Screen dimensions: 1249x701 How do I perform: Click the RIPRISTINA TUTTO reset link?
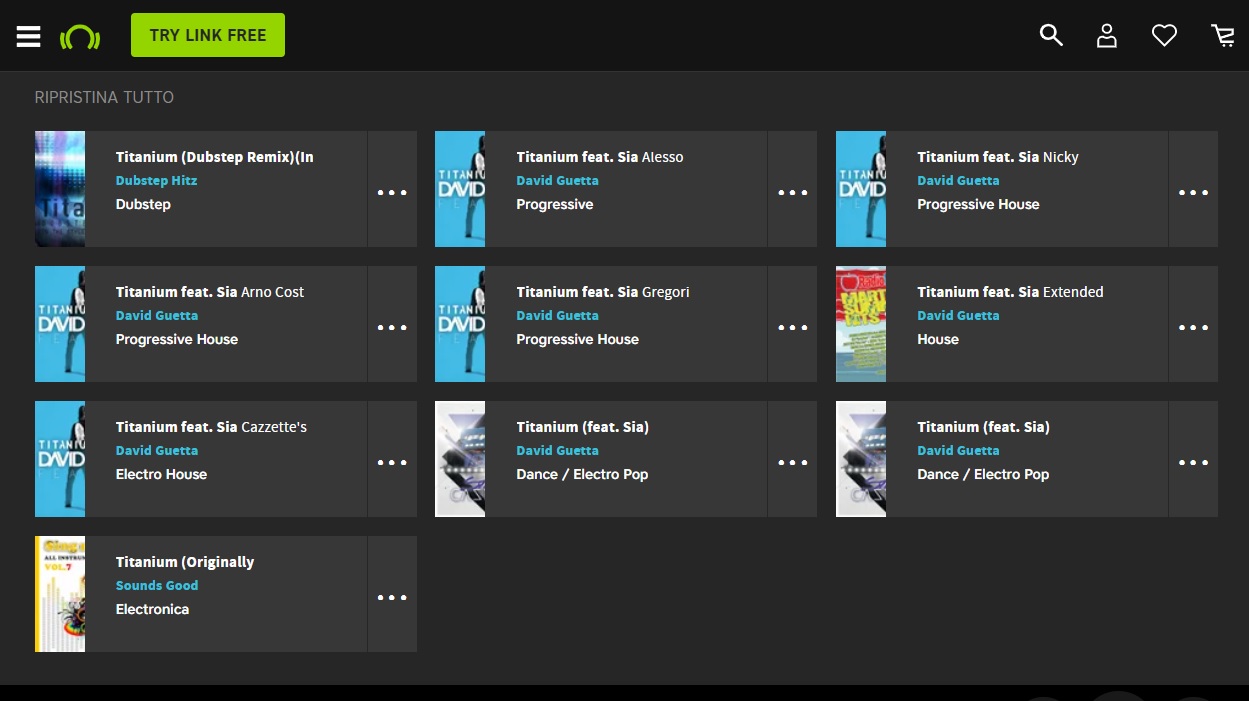click(x=104, y=97)
